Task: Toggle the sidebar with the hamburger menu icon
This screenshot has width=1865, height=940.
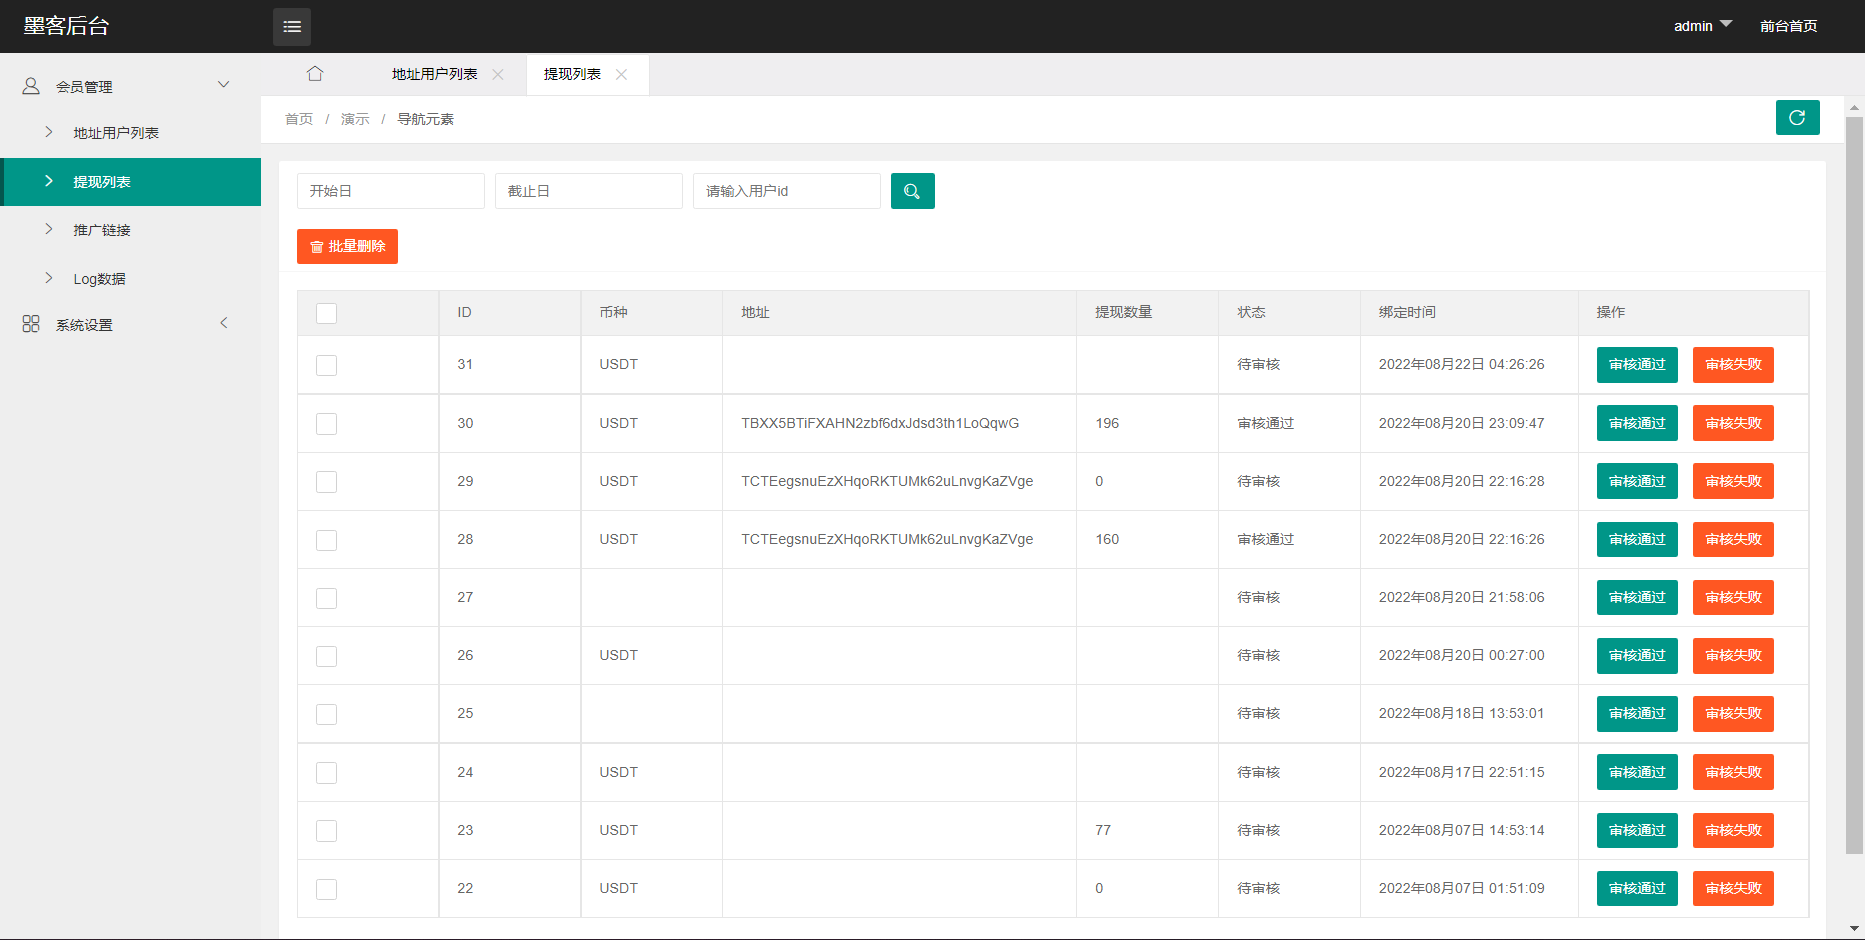Action: [x=292, y=27]
